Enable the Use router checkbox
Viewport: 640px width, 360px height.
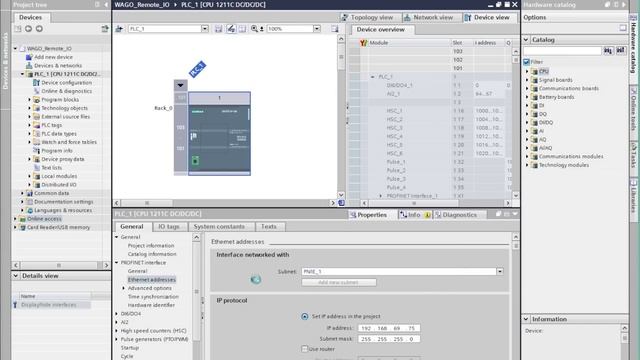point(304,349)
